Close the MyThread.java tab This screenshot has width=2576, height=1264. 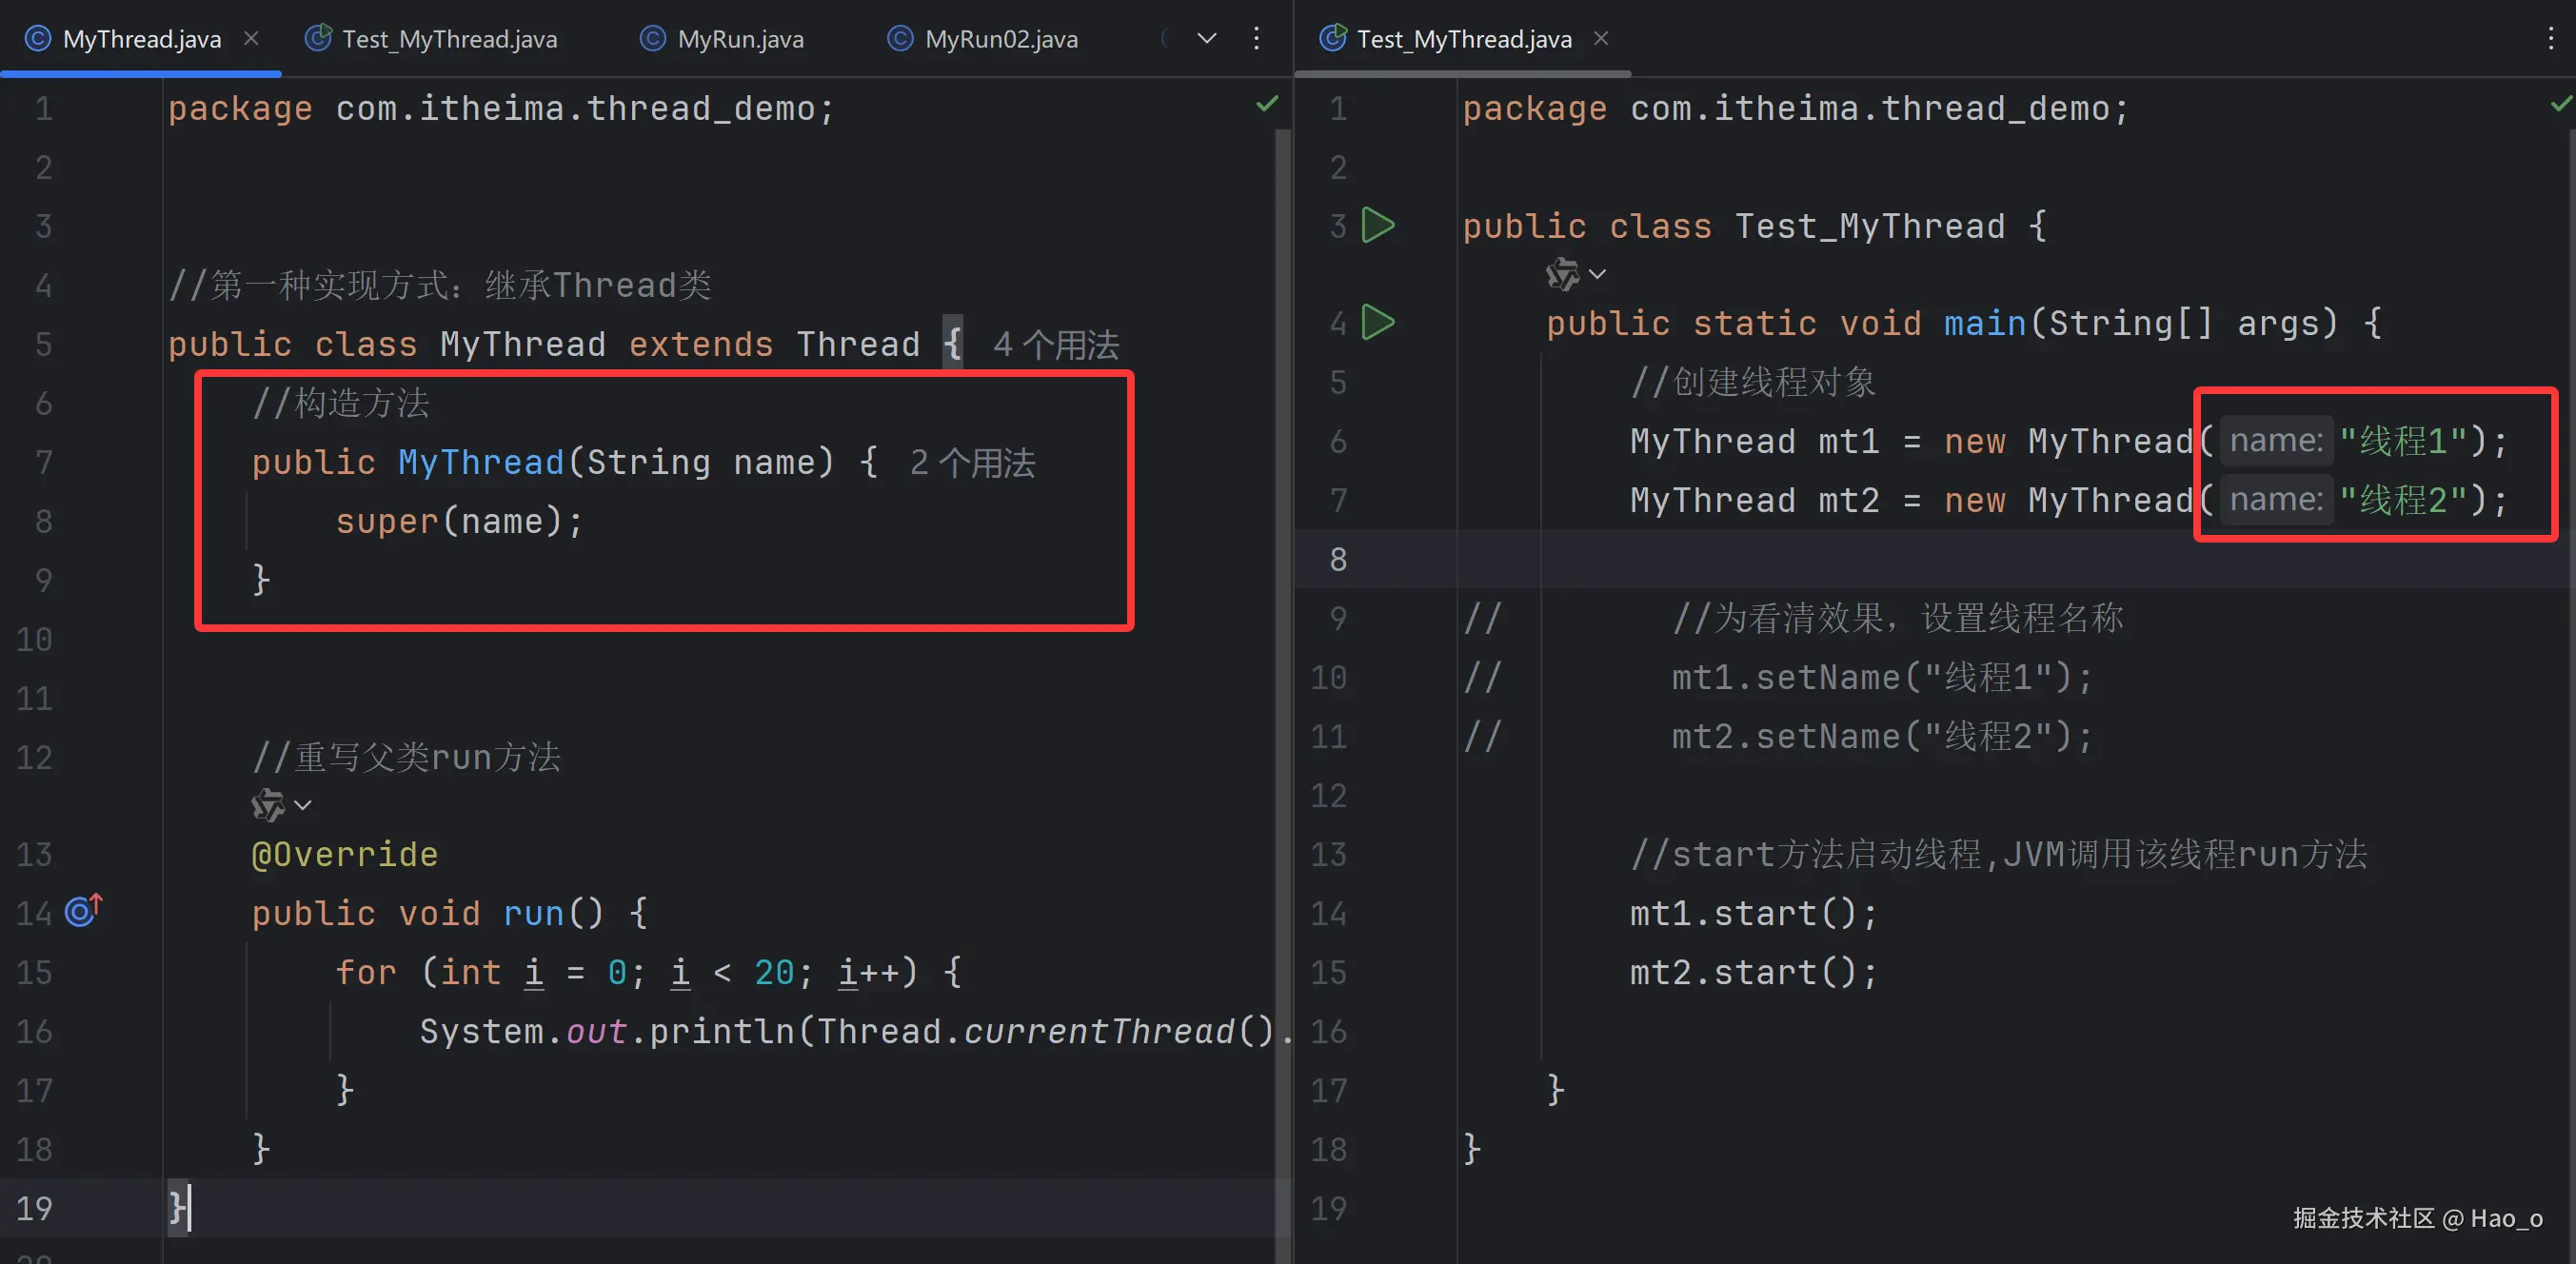click(x=252, y=38)
